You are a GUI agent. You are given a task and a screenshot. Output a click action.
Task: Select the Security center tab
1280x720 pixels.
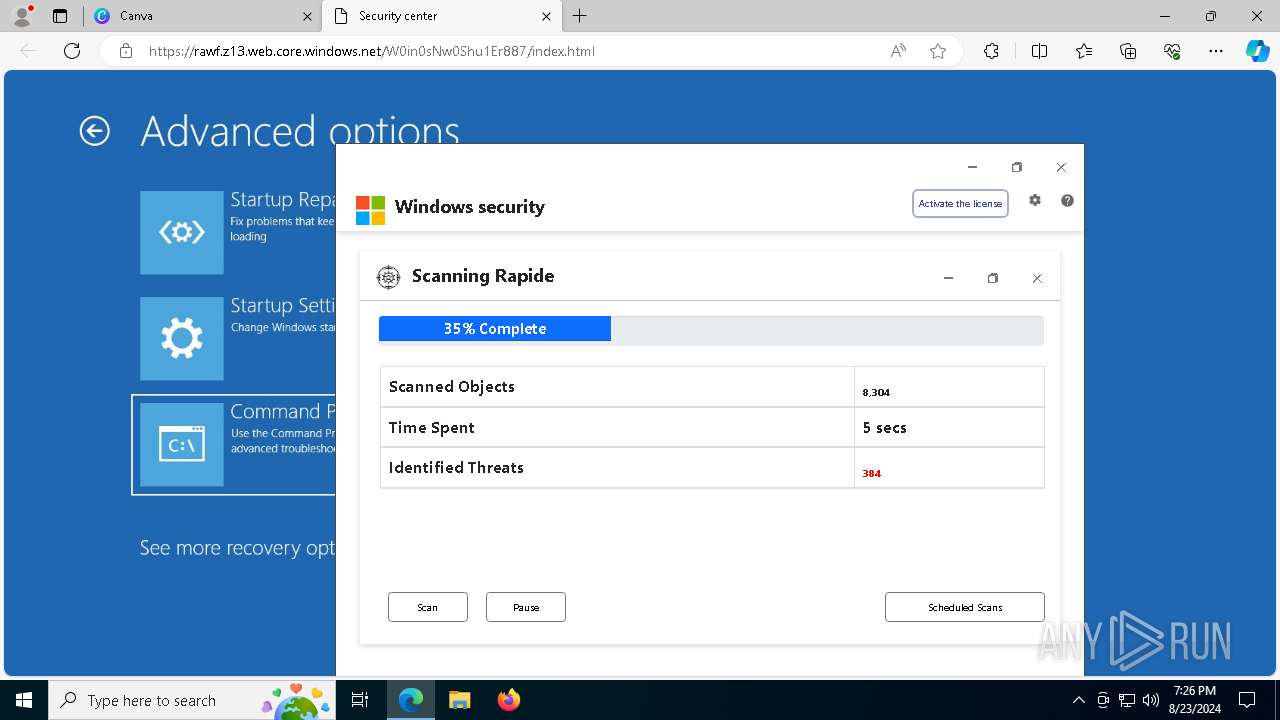[x=441, y=16]
